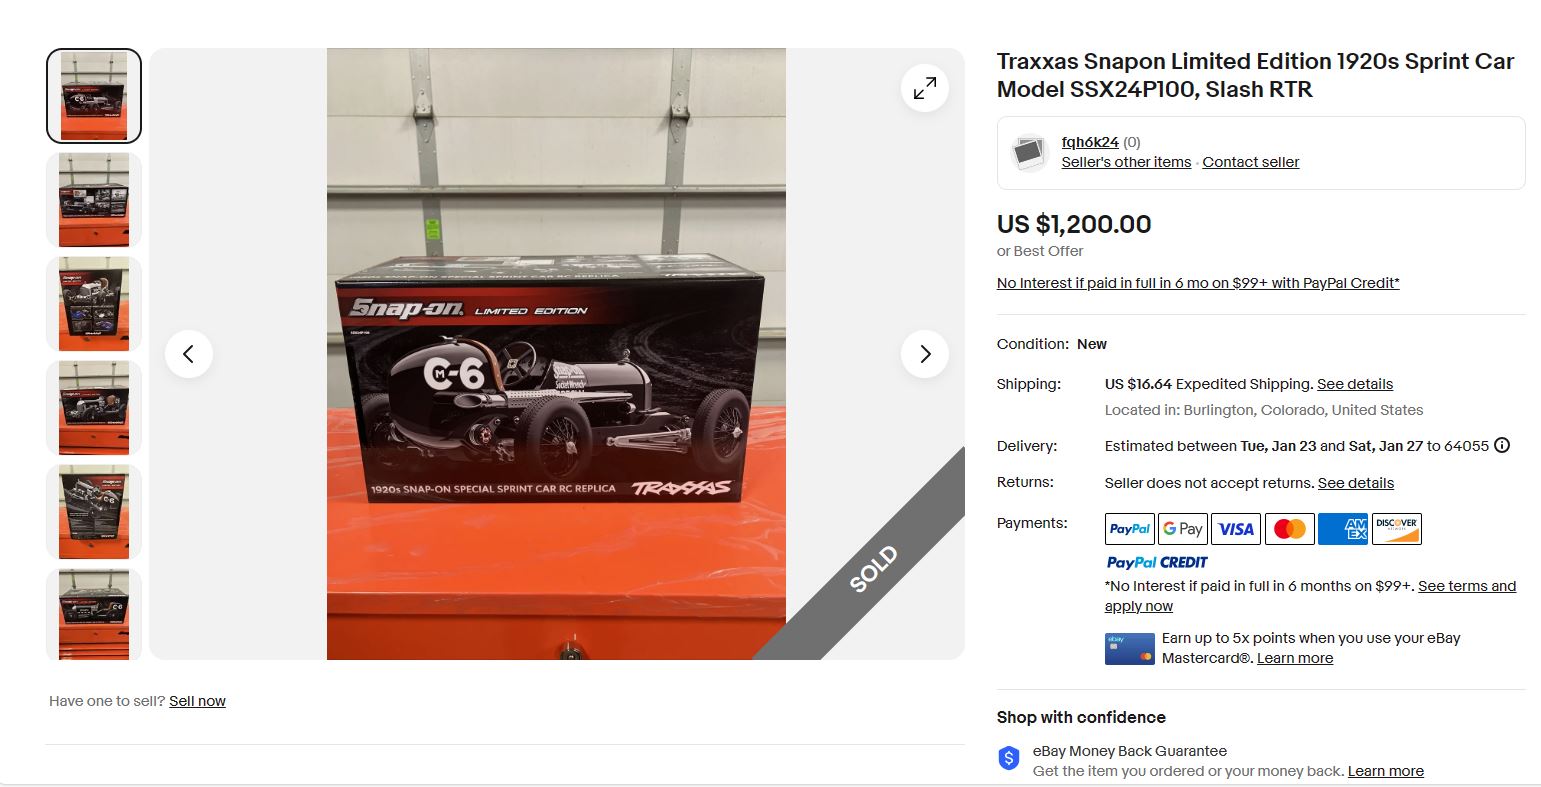Click the PayPal payment icon

point(1130,529)
